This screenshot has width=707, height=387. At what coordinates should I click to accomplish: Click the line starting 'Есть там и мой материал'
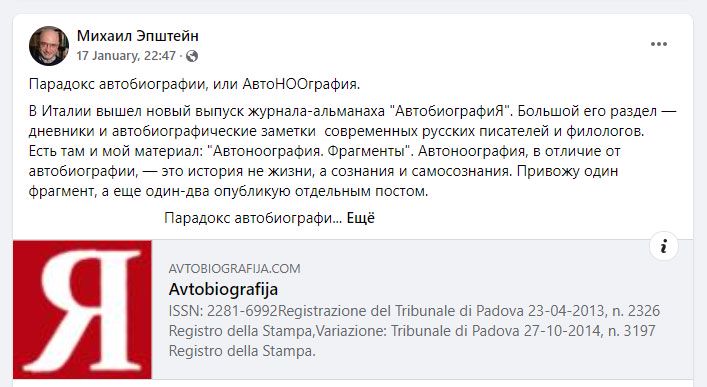coord(325,151)
